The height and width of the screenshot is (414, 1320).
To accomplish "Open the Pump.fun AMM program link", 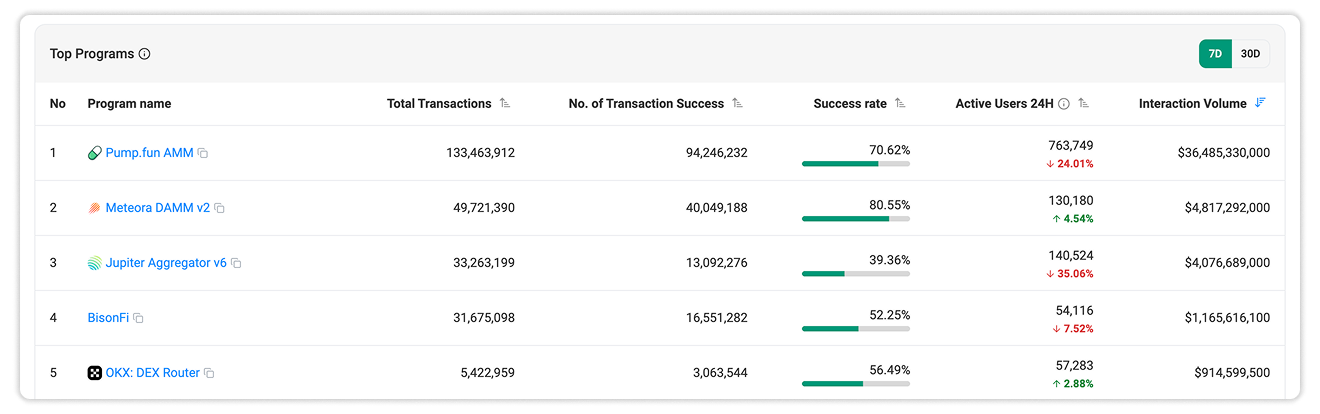I will click(149, 153).
